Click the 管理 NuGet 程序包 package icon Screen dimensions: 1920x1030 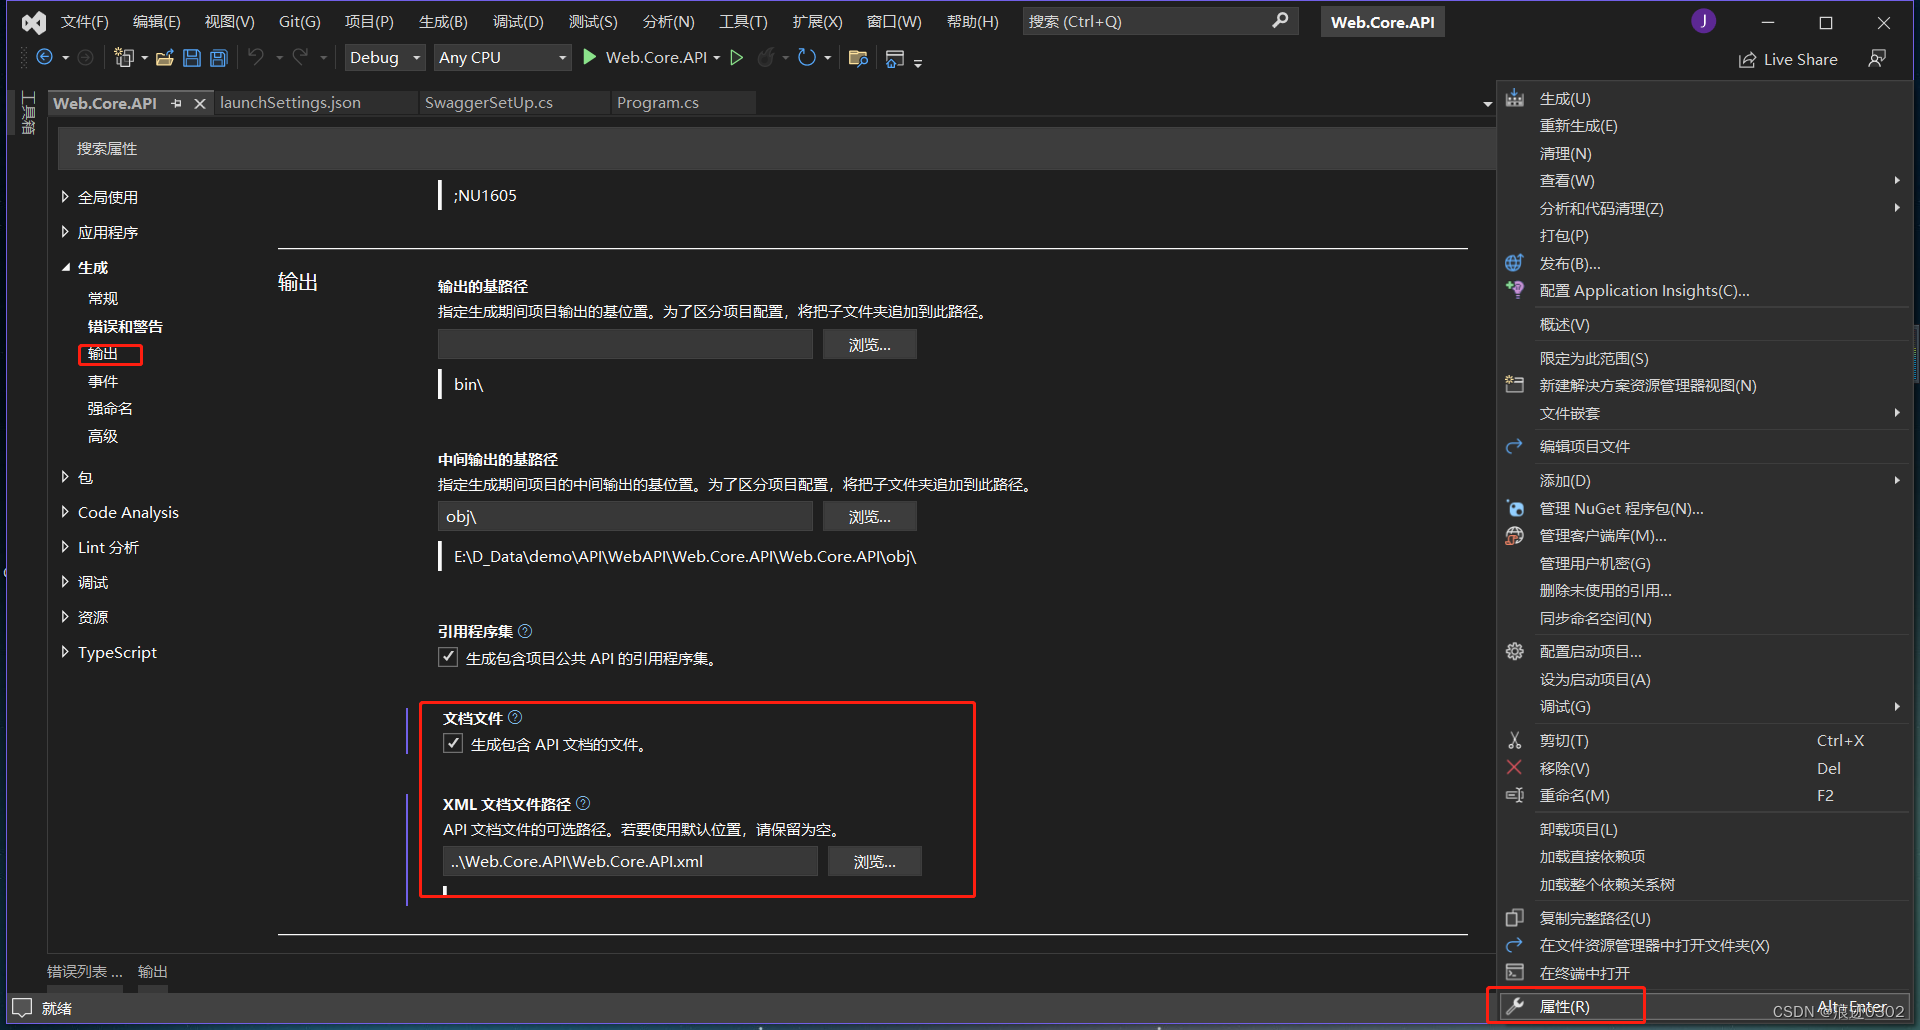(1514, 508)
